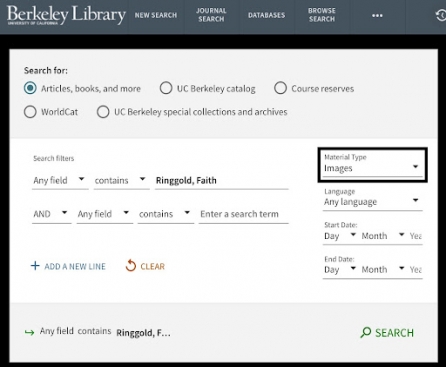
Task: Select UC Berkeley catalog radio button
Action: (166, 88)
